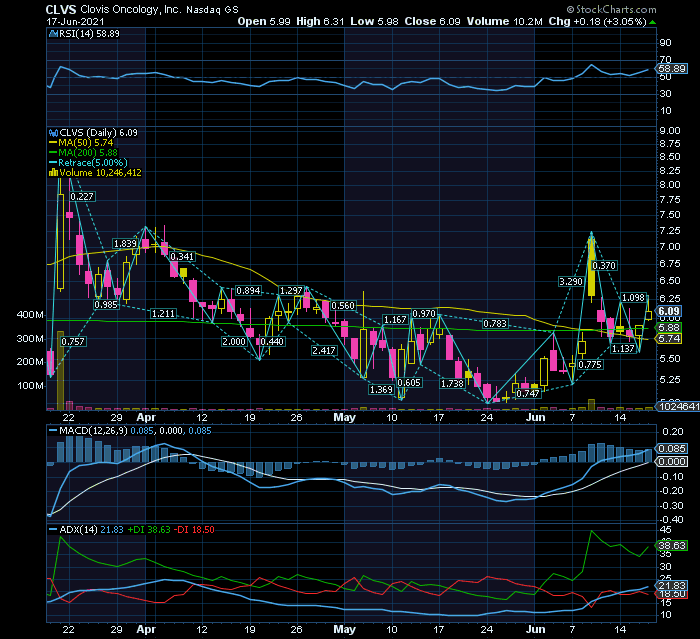Screen dimensions: 700x639
Task: Click the green 5.88 MA tag on price axis
Action: point(669,328)
